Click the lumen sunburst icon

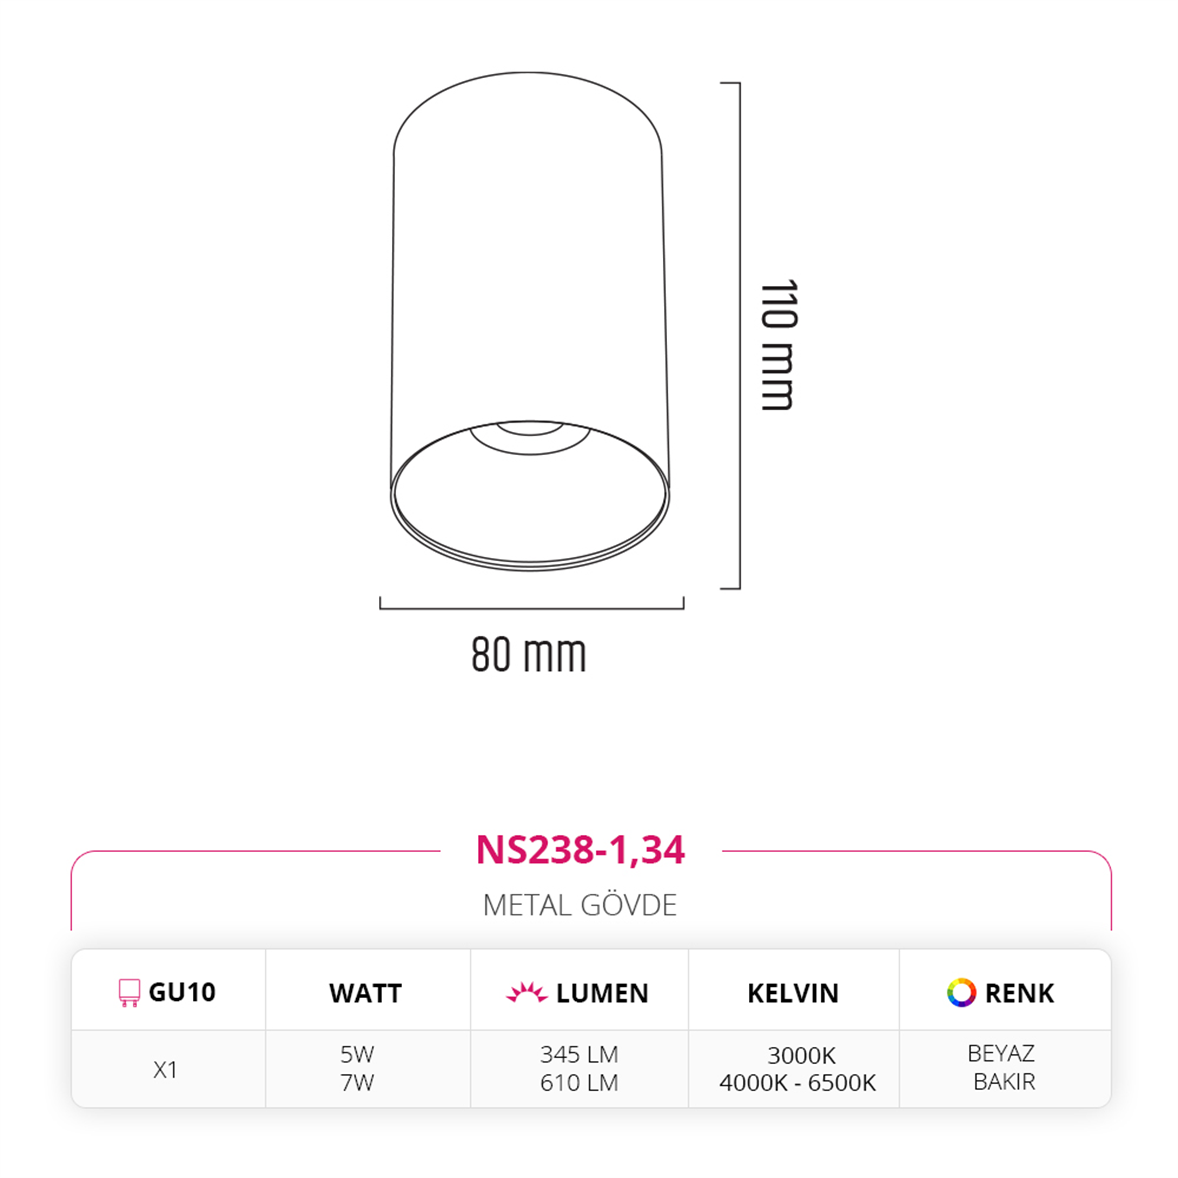point(527,992)
